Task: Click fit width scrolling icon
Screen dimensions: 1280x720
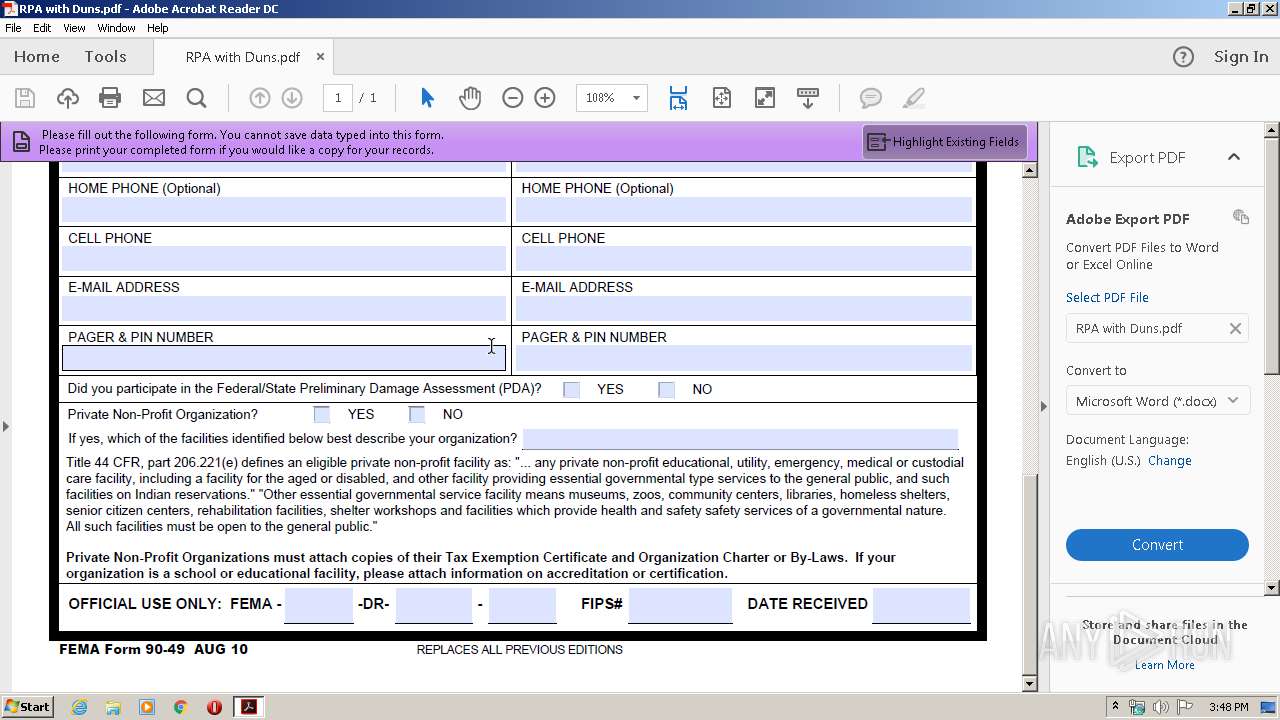Action: tap(678, 98)
